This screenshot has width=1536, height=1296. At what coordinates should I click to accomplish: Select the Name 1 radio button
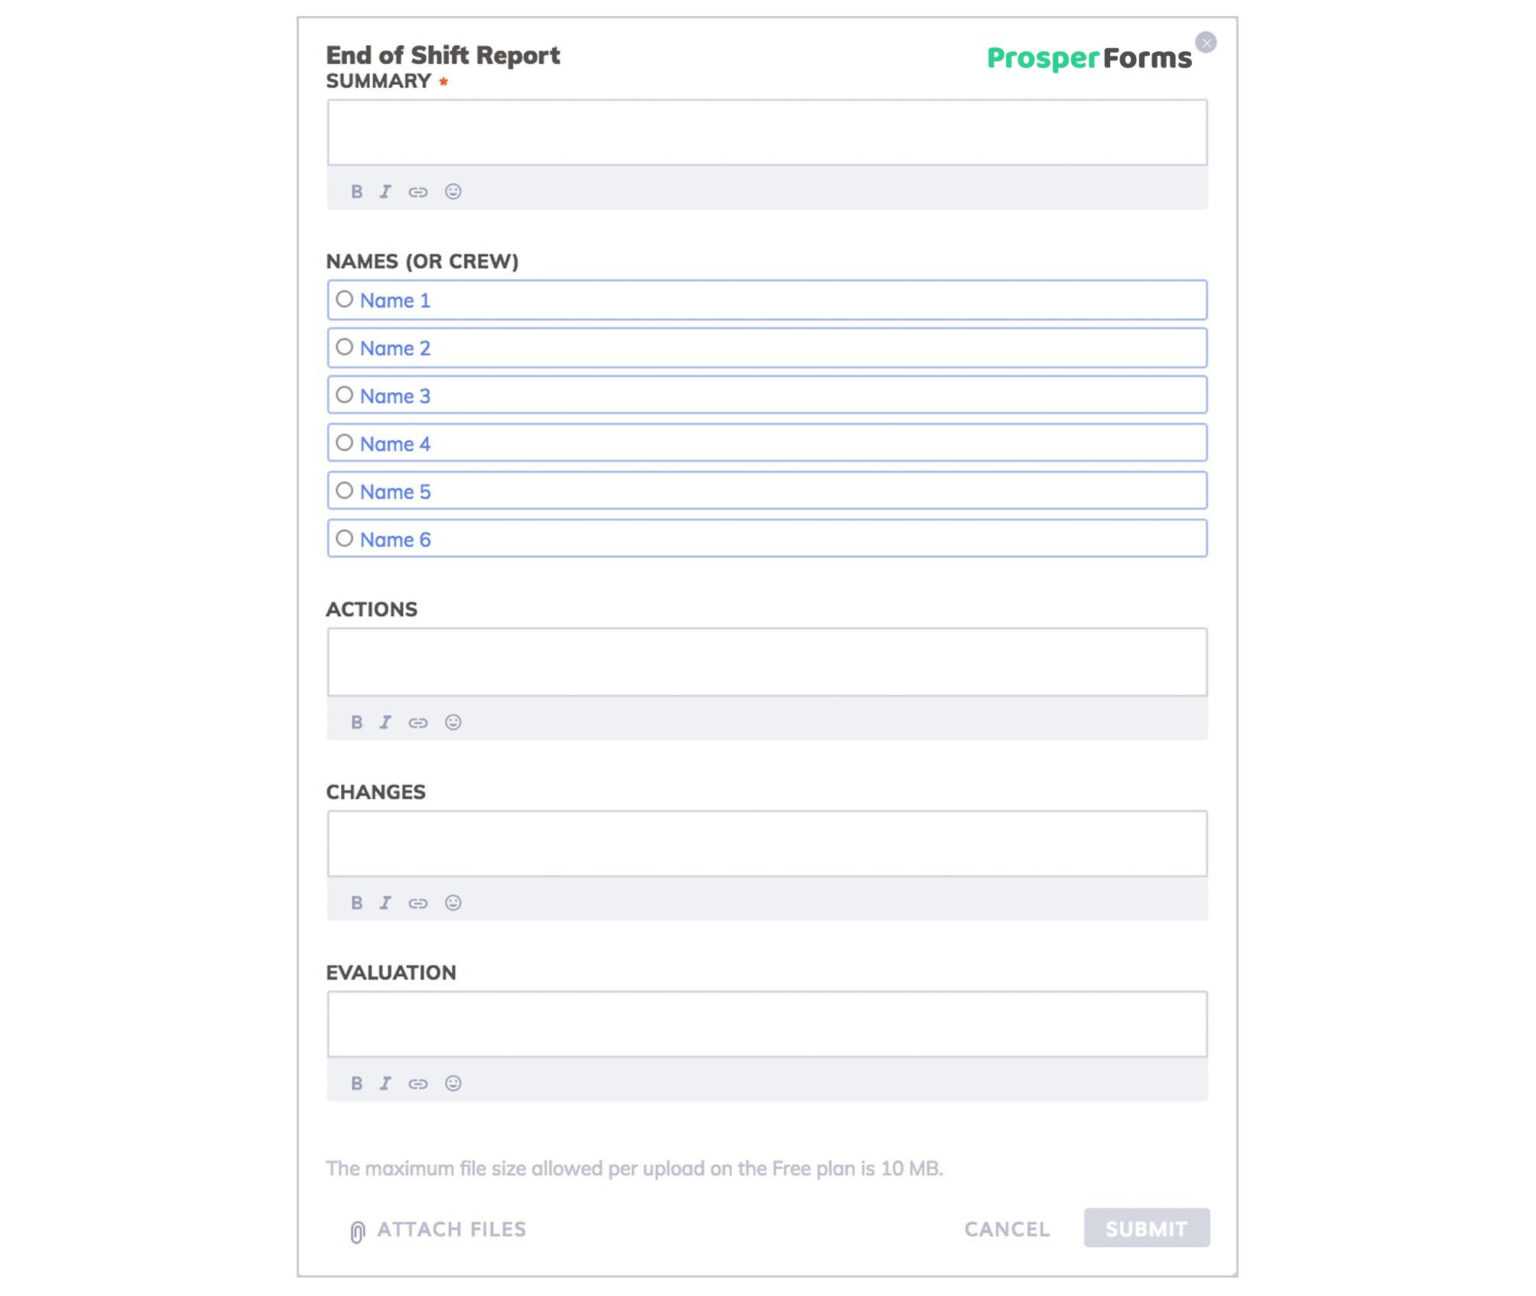[x=345, y=298]
